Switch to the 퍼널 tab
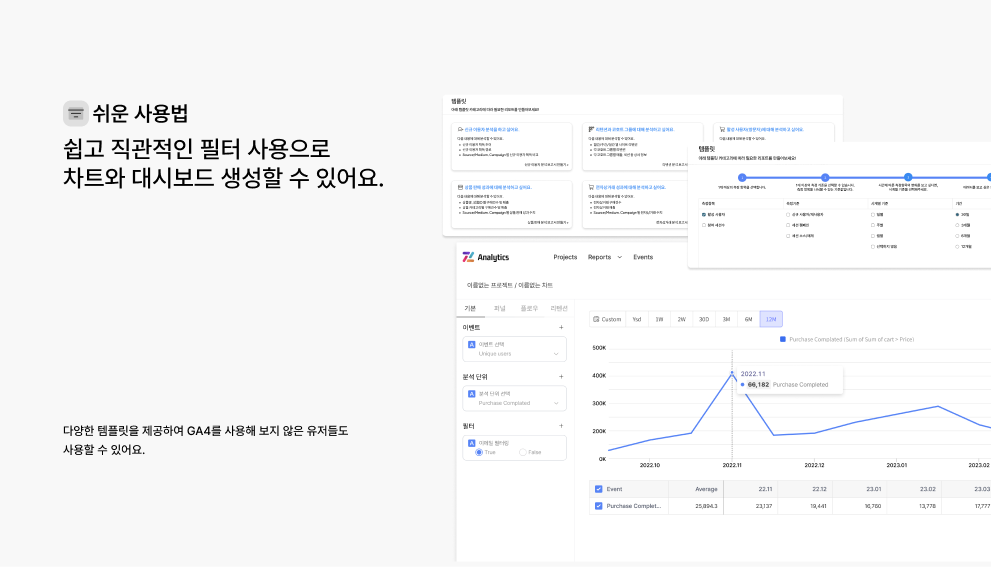 [499, 308]
